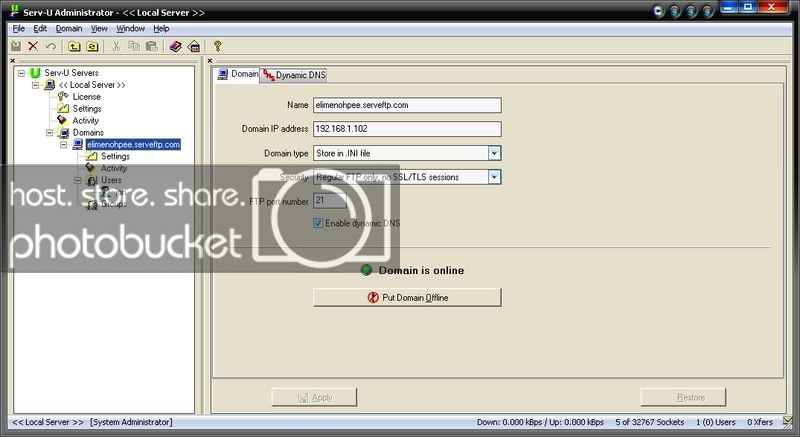Collapse the Users tree node
This screenshot has height=437, width=800.
point(78,180)
